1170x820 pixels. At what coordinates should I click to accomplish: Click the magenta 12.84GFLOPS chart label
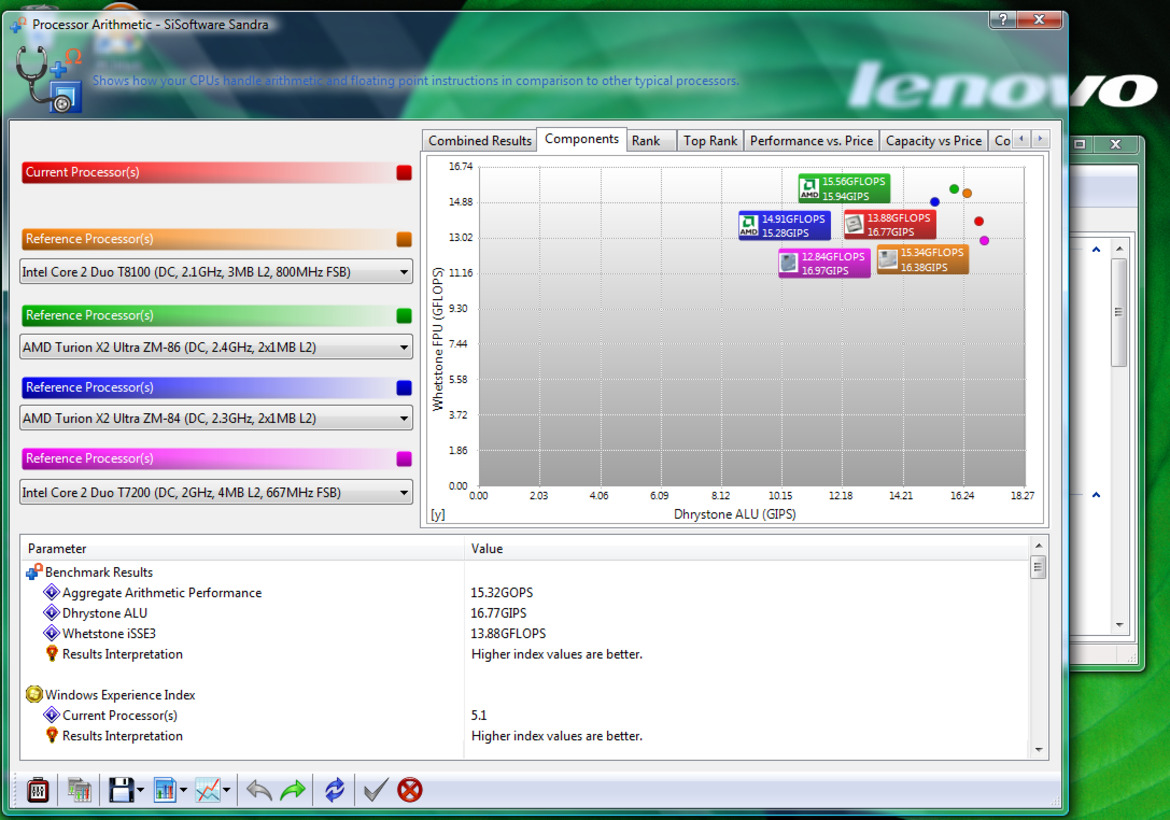coord(824,263)
